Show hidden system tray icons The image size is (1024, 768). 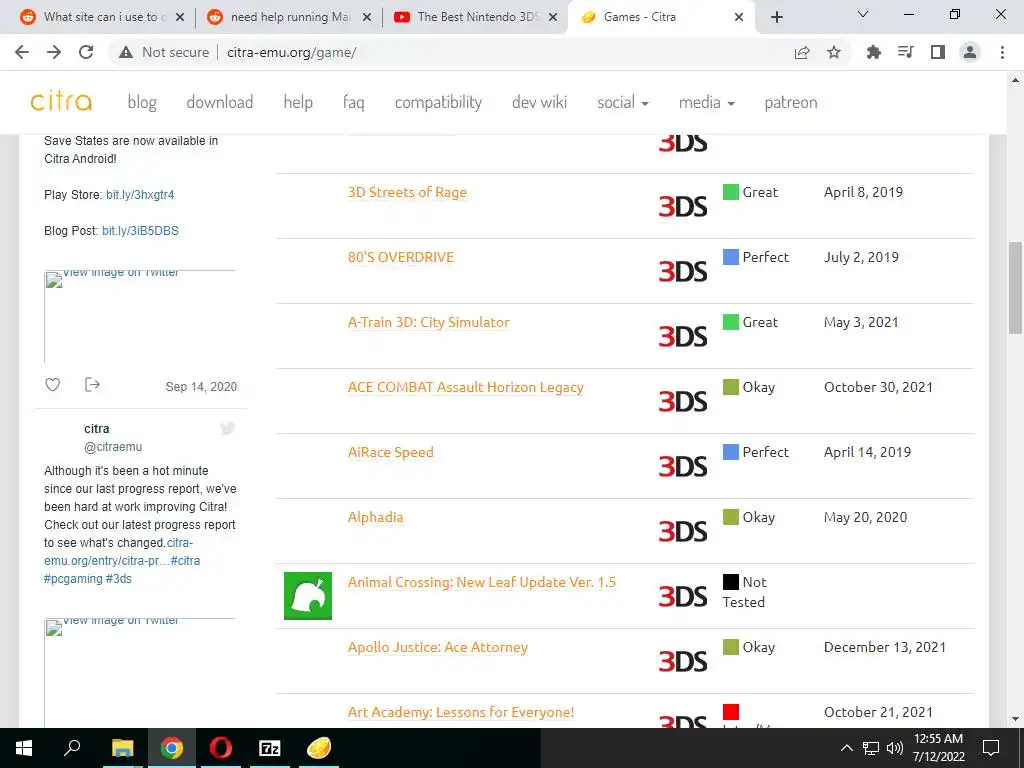tap(846, 748)
